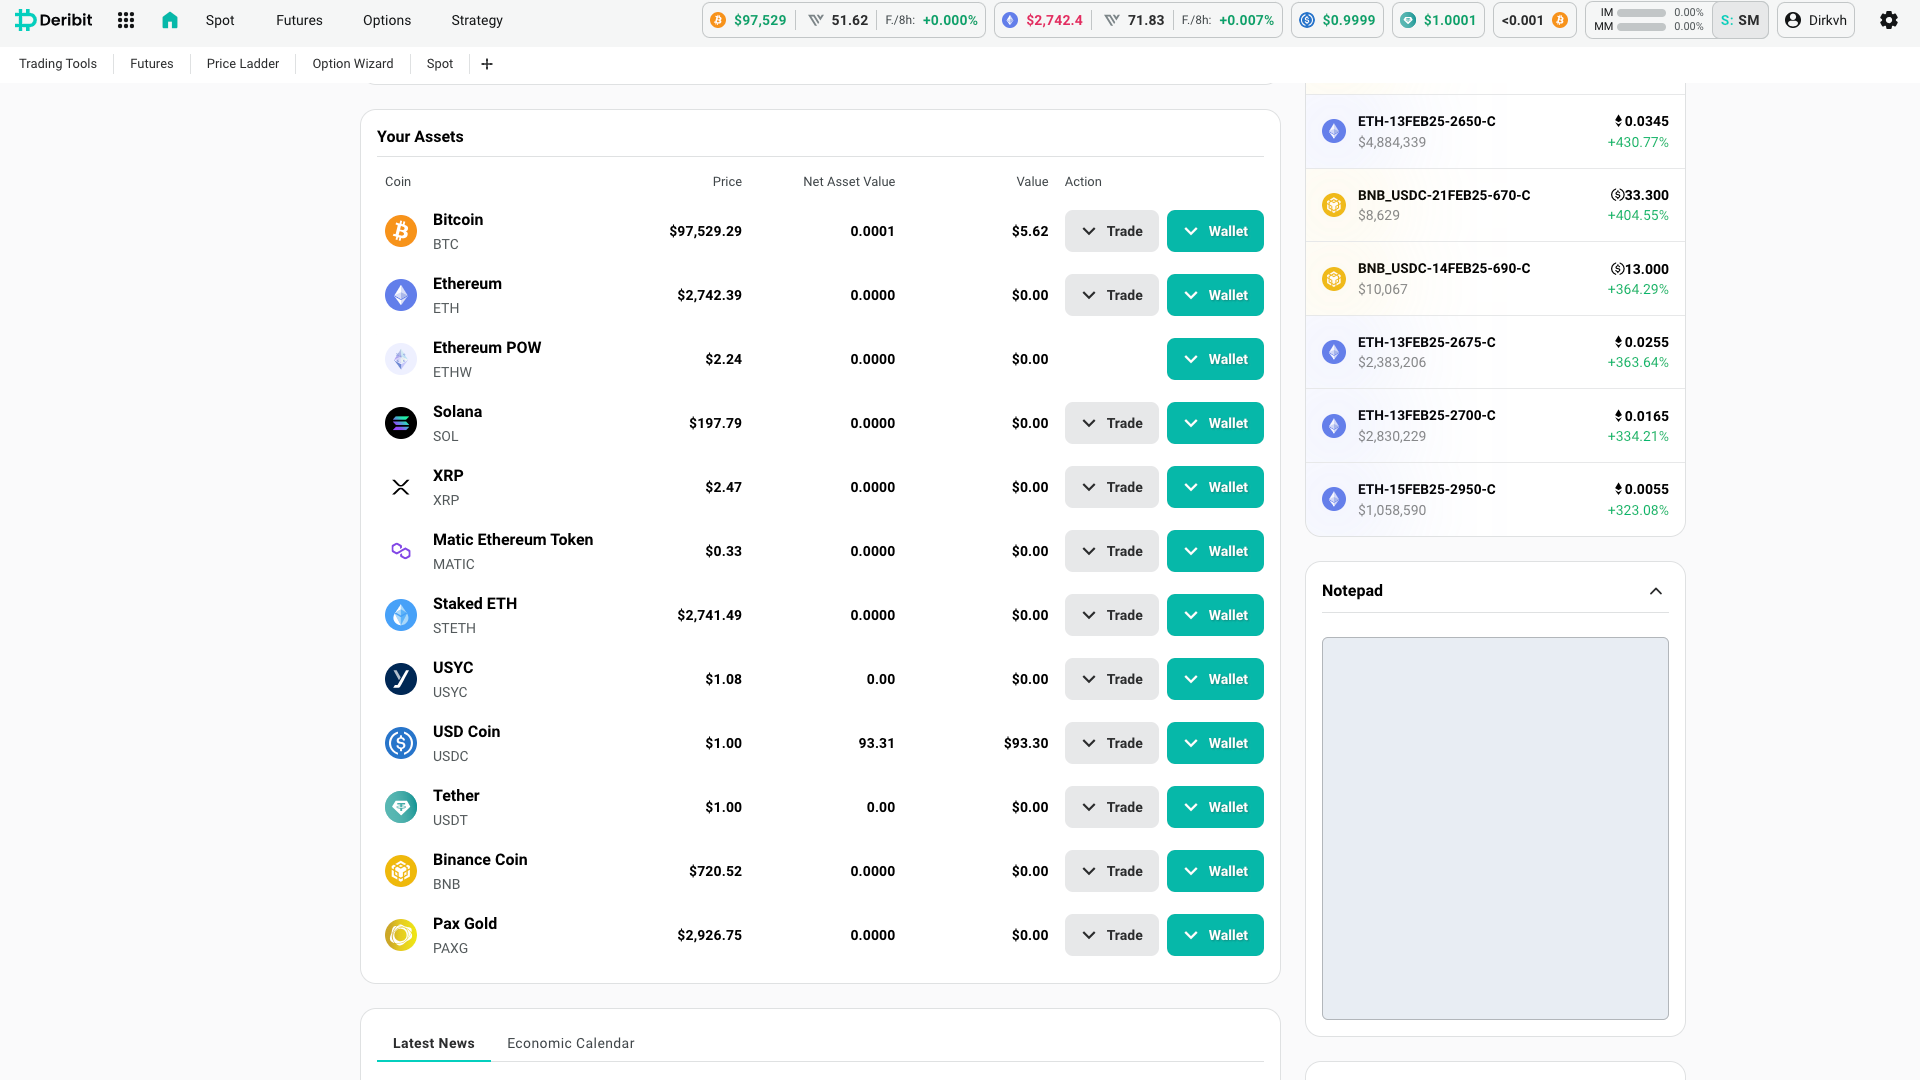
Task: Open the Strategy menu
Action: (x=477, y=20)
